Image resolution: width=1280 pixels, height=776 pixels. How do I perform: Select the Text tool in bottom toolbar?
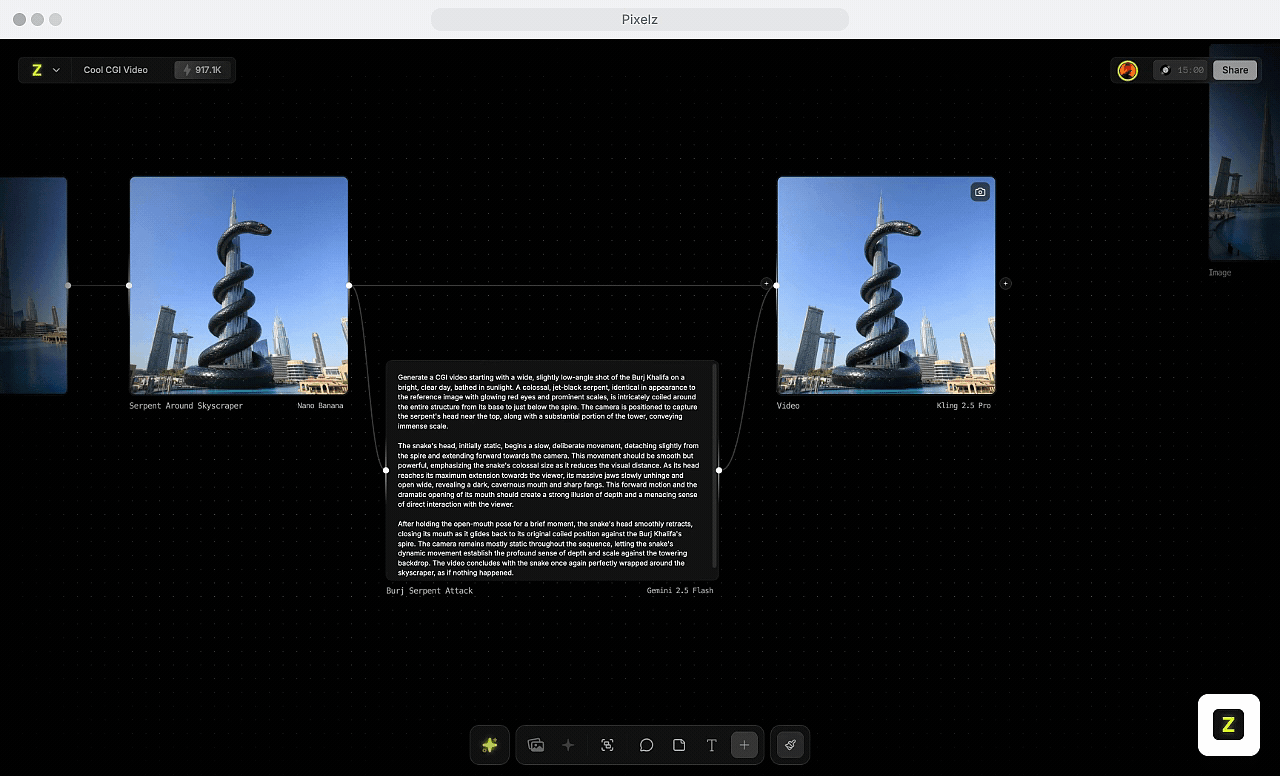coord(711,745)
